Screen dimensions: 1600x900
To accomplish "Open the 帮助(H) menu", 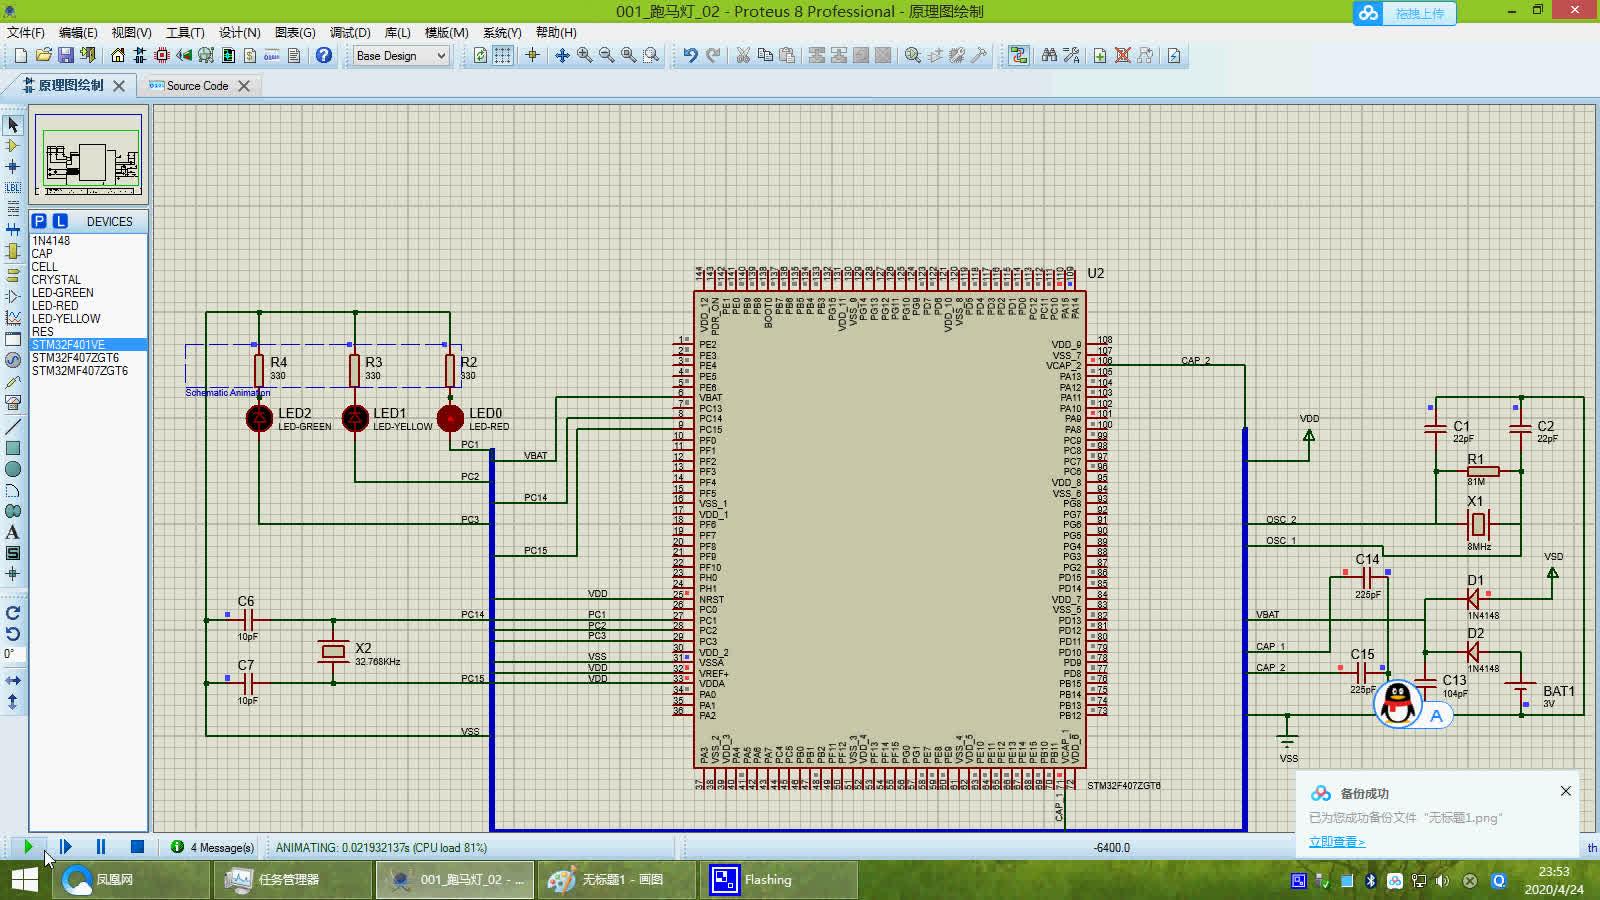I will click(556, 32).
